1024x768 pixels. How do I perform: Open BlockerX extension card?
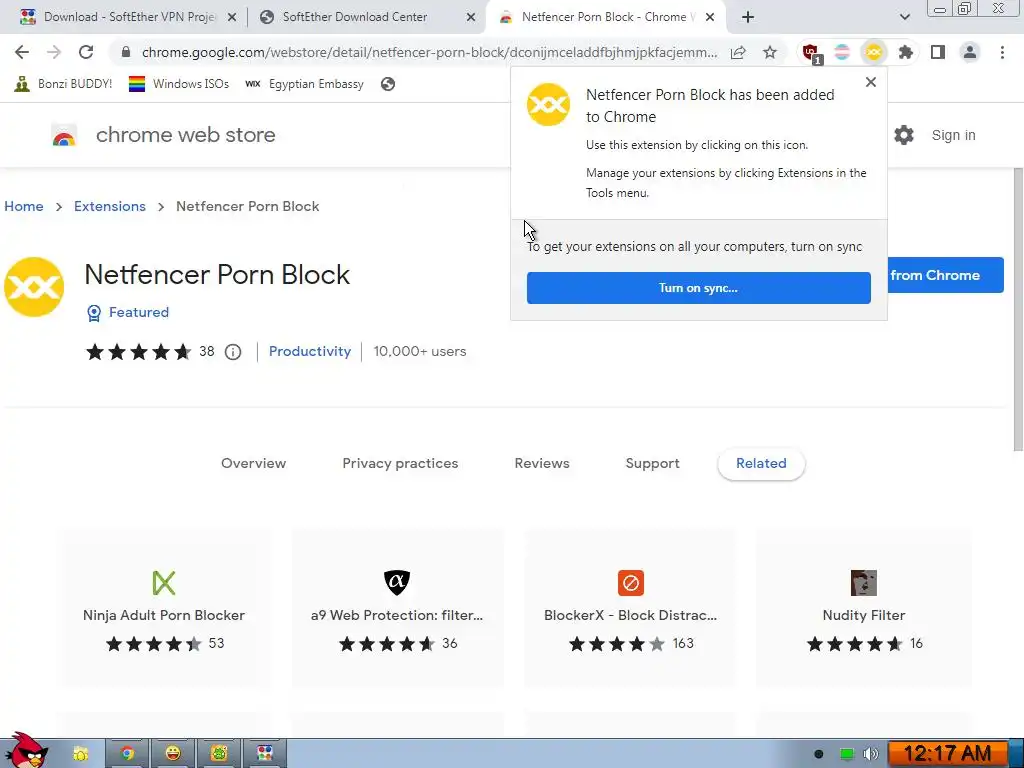tap(630, 609)
